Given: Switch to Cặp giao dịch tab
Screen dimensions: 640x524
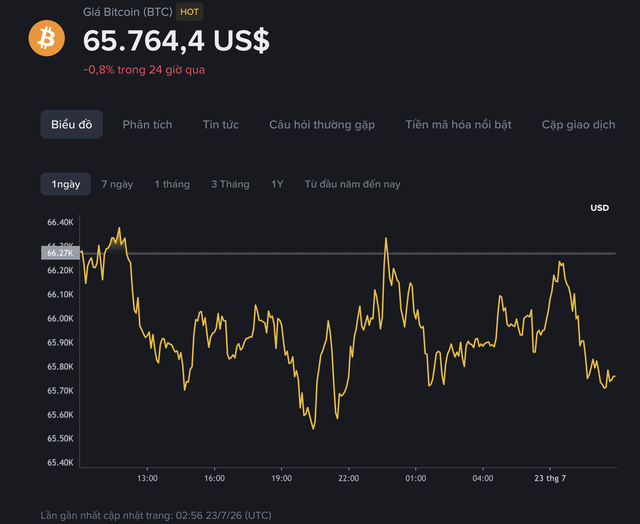Looking at the screenshot, I should coord(578,124).
